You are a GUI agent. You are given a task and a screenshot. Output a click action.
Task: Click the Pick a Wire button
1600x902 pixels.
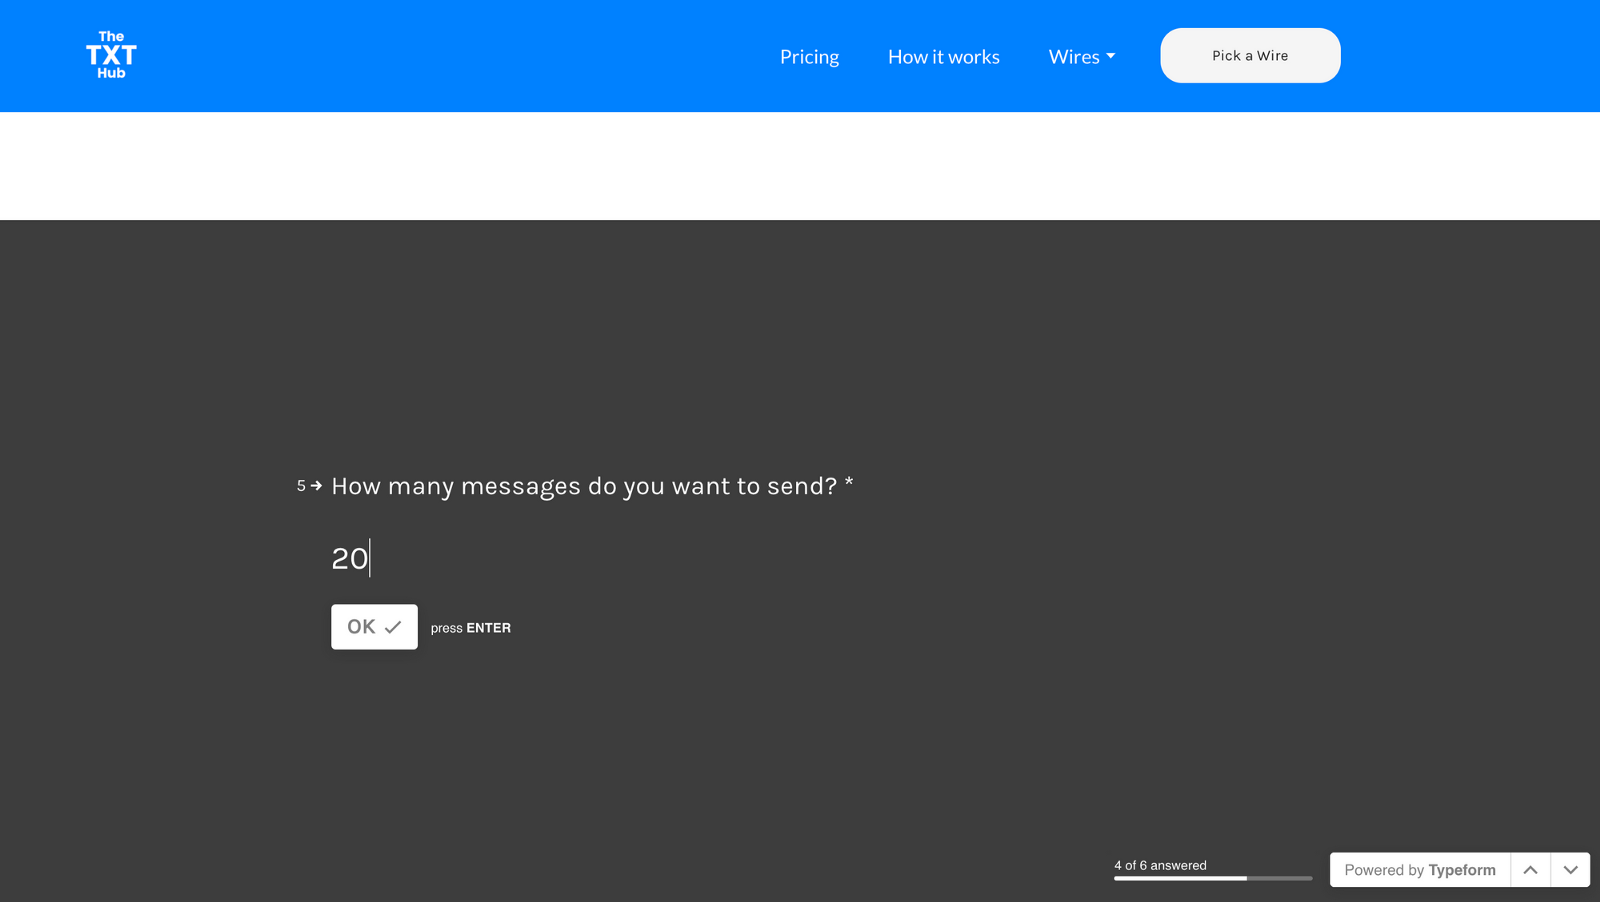click(x=1249, y=55)
